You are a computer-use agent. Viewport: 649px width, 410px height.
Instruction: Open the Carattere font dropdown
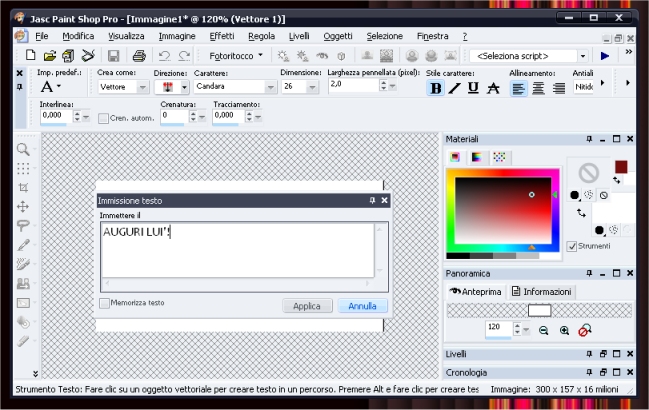[269, 87]
